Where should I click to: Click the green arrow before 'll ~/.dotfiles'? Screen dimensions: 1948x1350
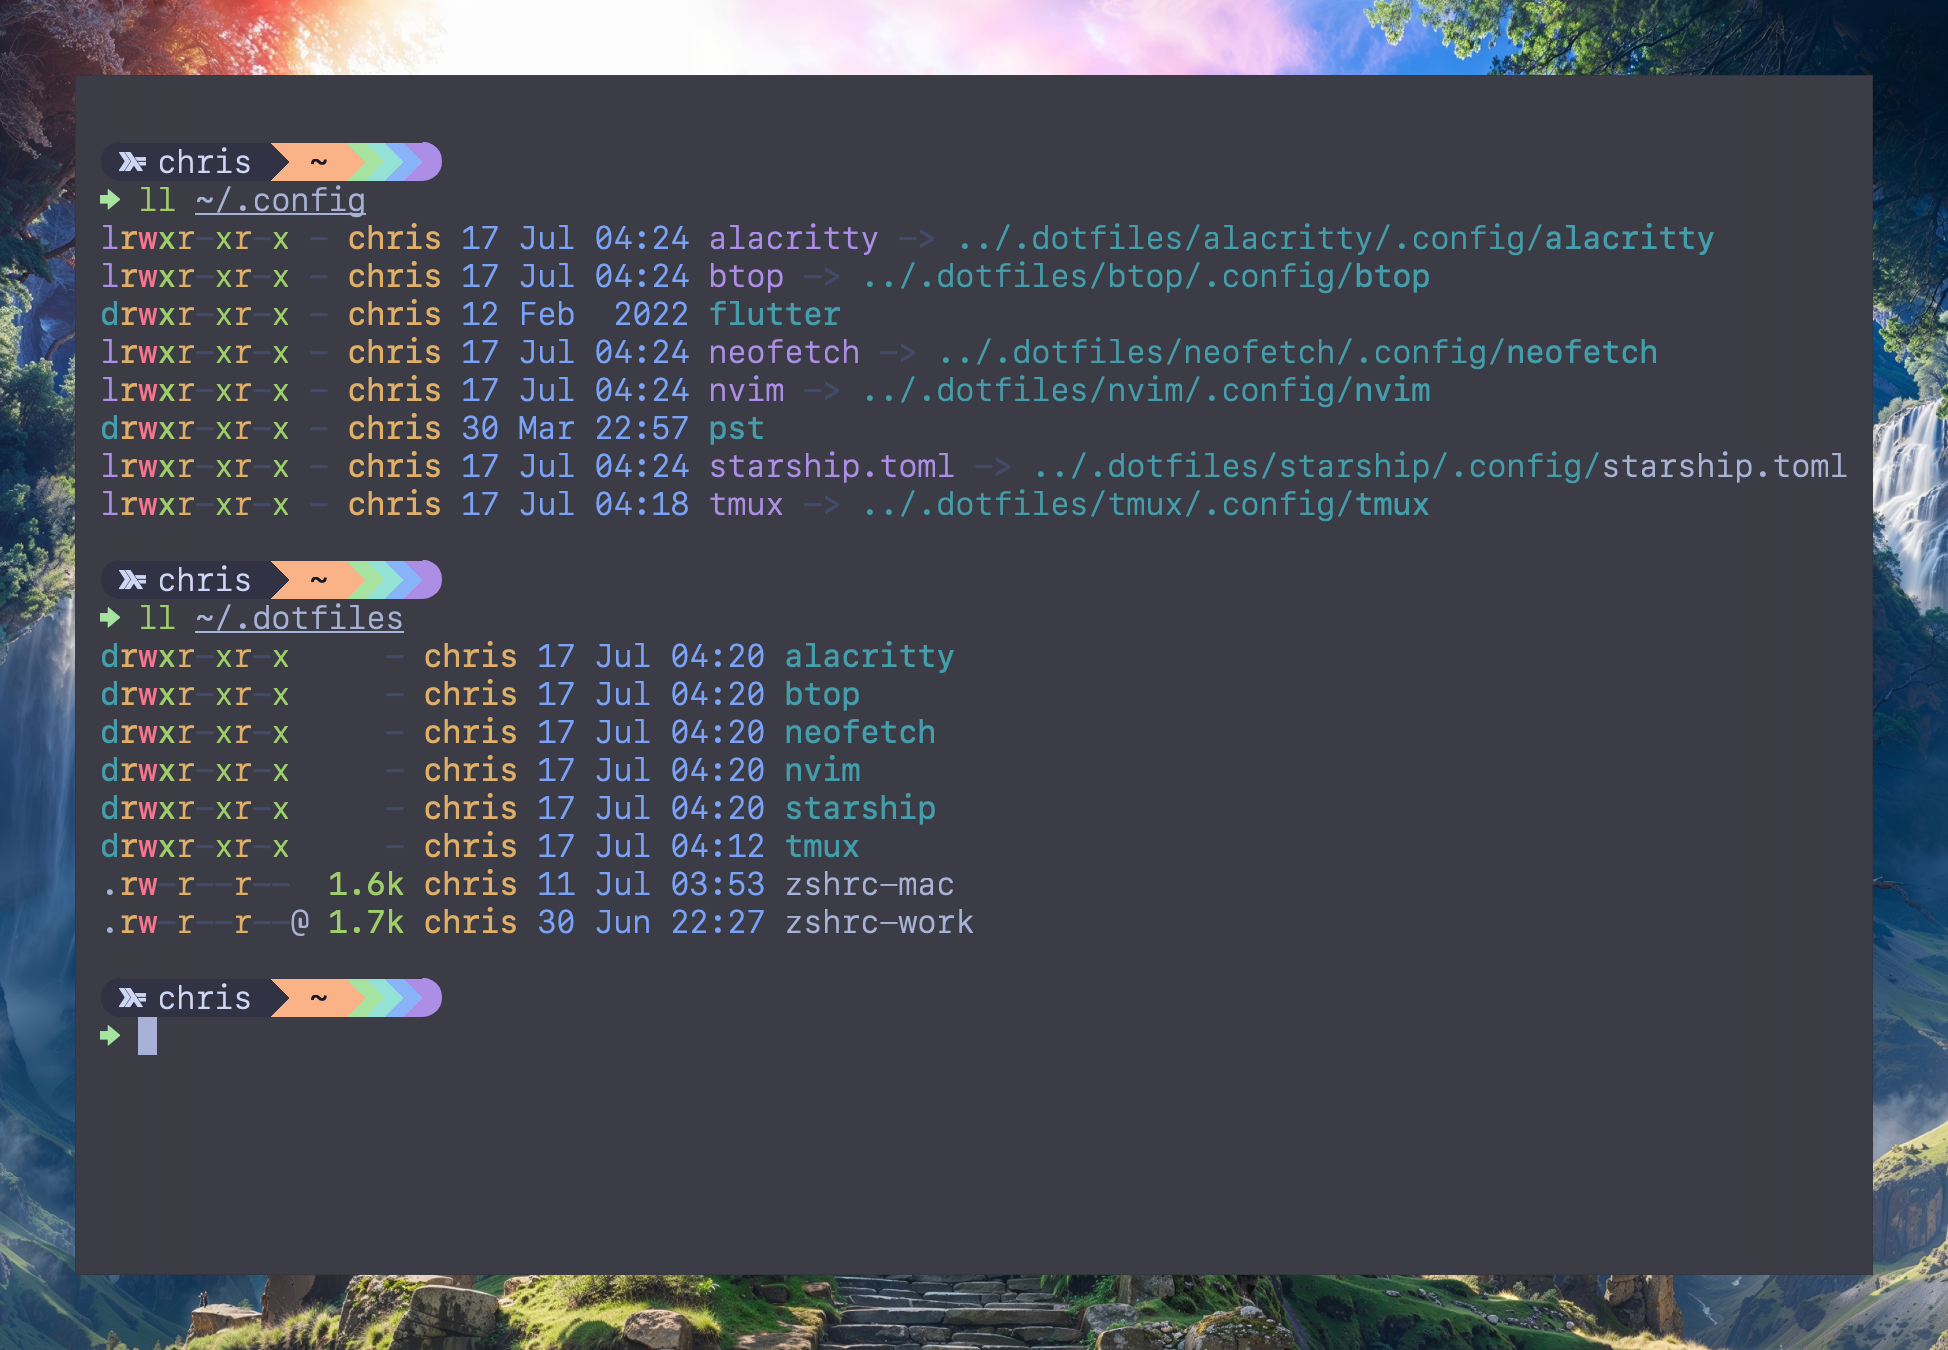click(x=110, y=618)
